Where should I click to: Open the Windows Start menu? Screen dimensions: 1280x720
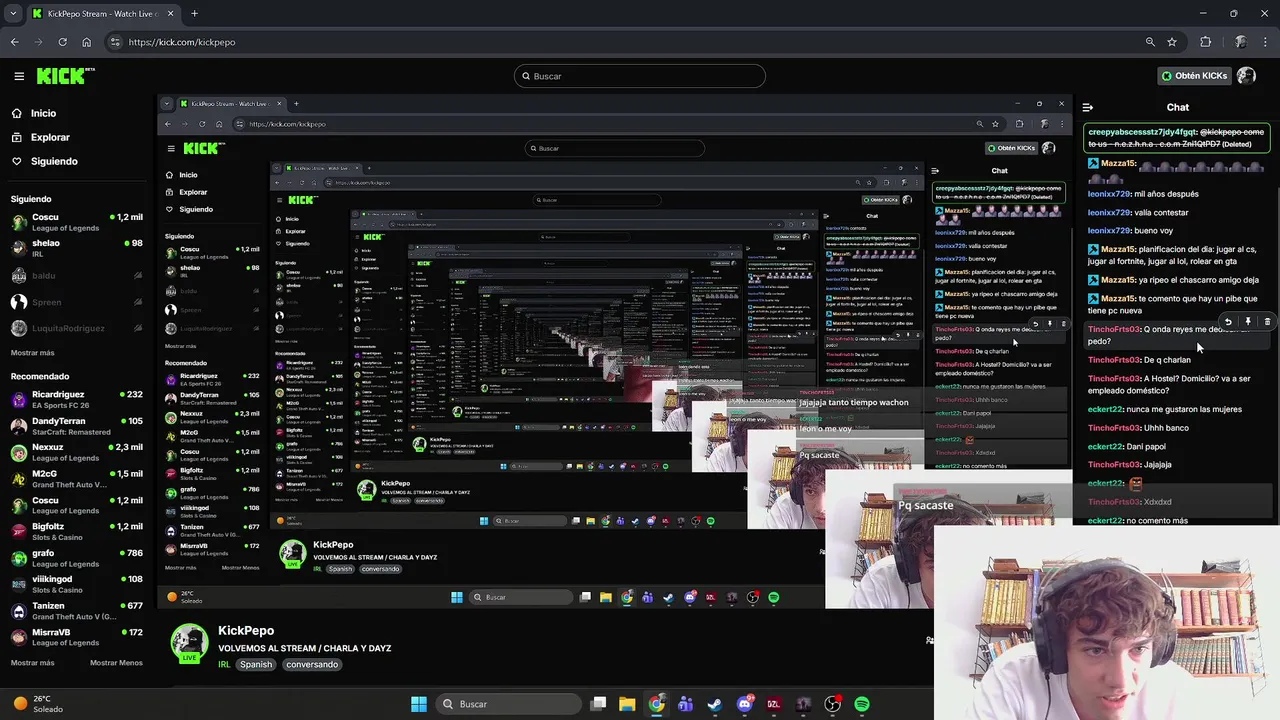coord(419,704)
